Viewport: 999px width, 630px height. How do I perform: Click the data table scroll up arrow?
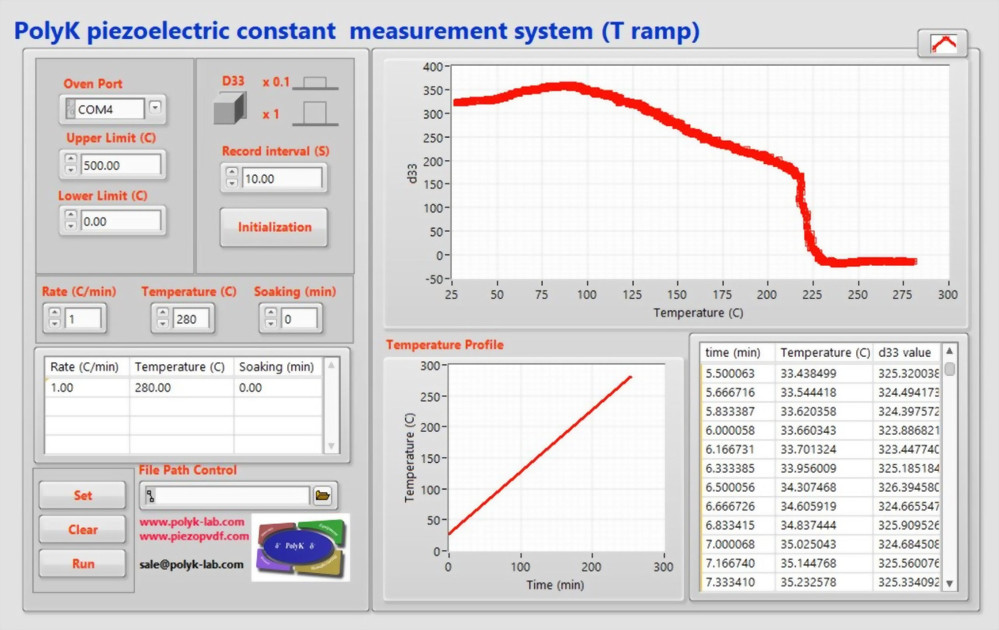click(x=949, y=351)
